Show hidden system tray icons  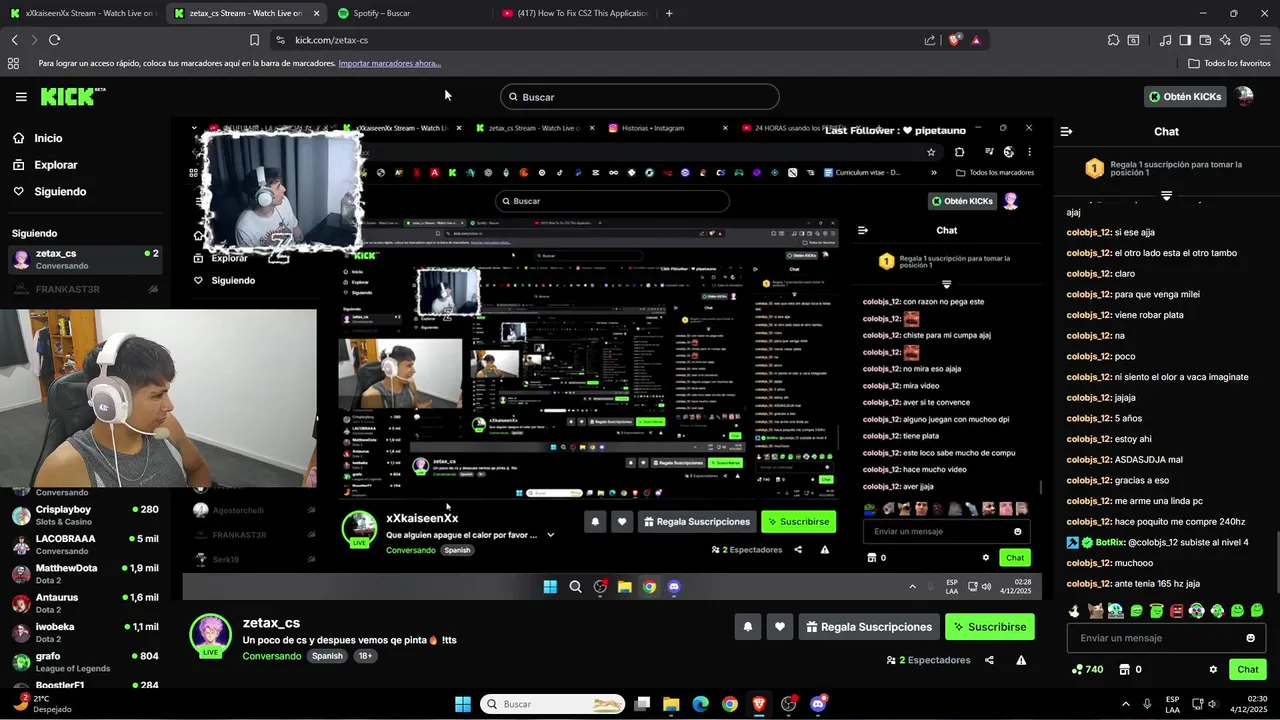tap(1125, 704)
